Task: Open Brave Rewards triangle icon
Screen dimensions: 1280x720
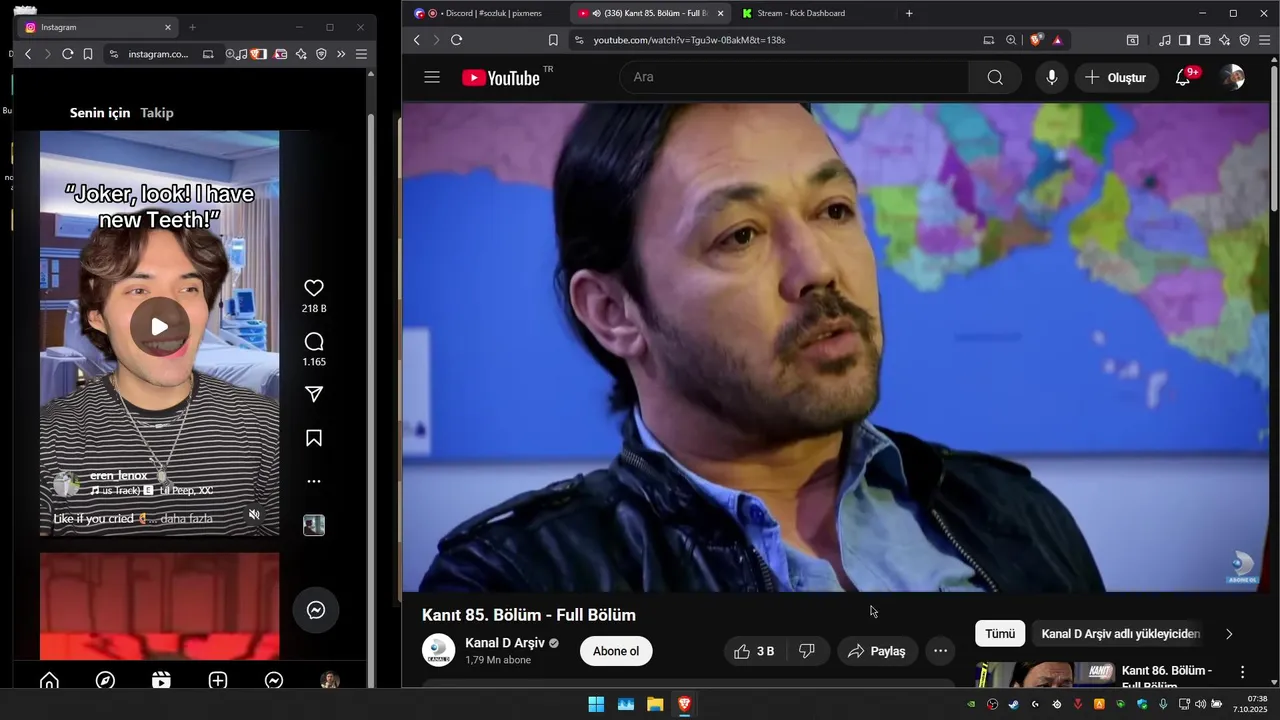Action: [x=1057, y=40]
